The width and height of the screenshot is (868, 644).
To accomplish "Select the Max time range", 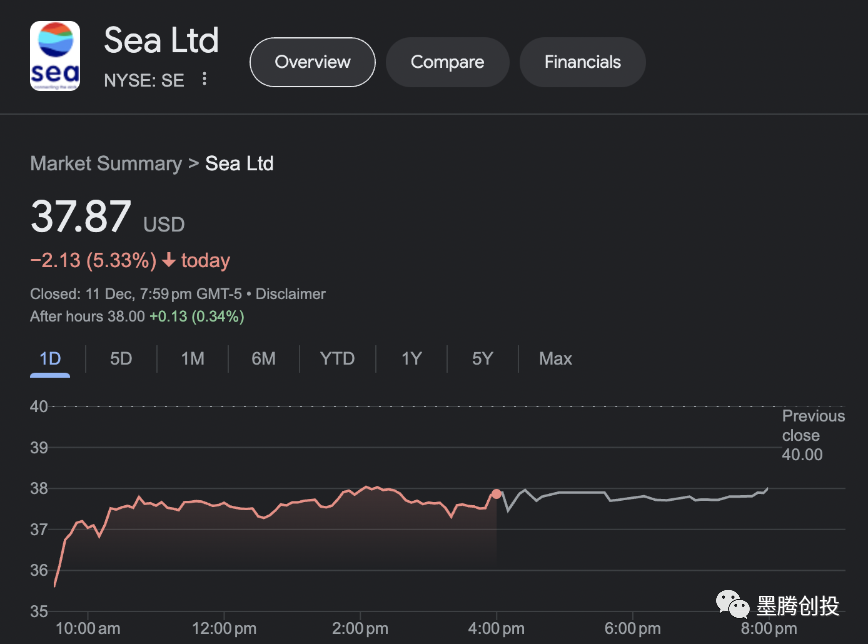I will [x=555, y=359].
